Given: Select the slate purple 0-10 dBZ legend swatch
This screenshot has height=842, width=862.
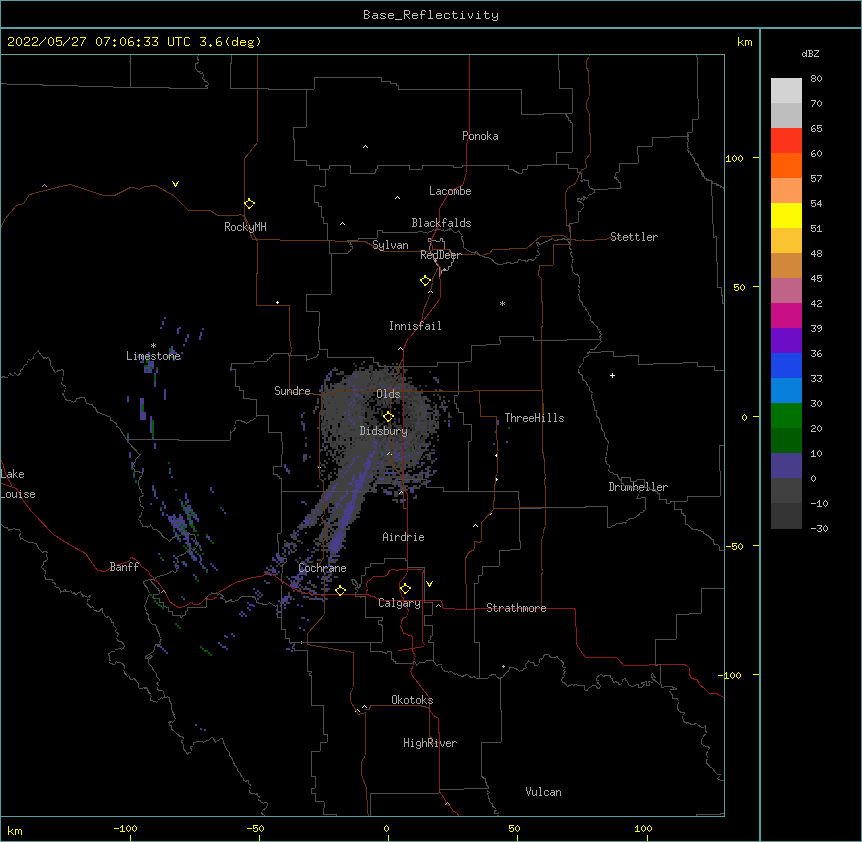Looking at the screenshot, I should 786,466.
